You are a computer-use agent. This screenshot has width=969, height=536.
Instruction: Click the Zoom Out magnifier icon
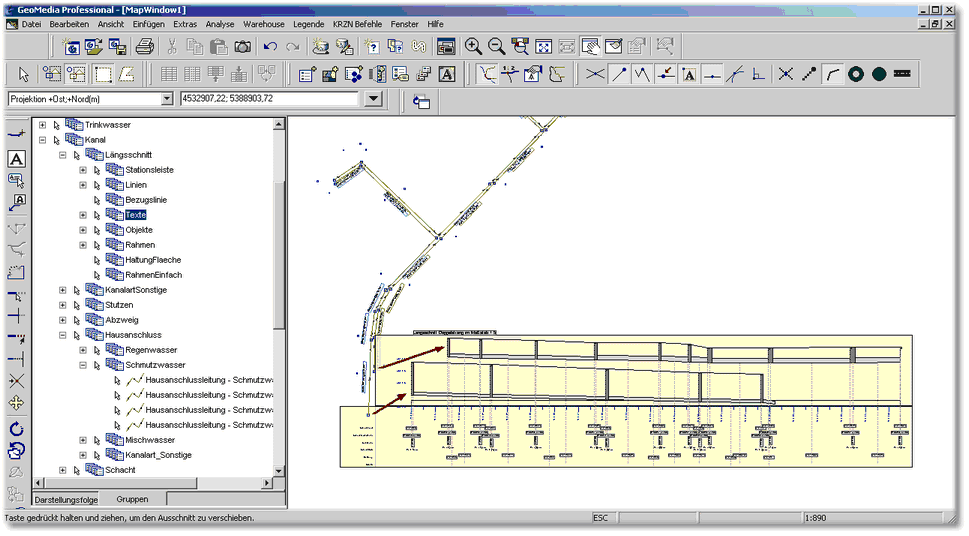[496, 46]
